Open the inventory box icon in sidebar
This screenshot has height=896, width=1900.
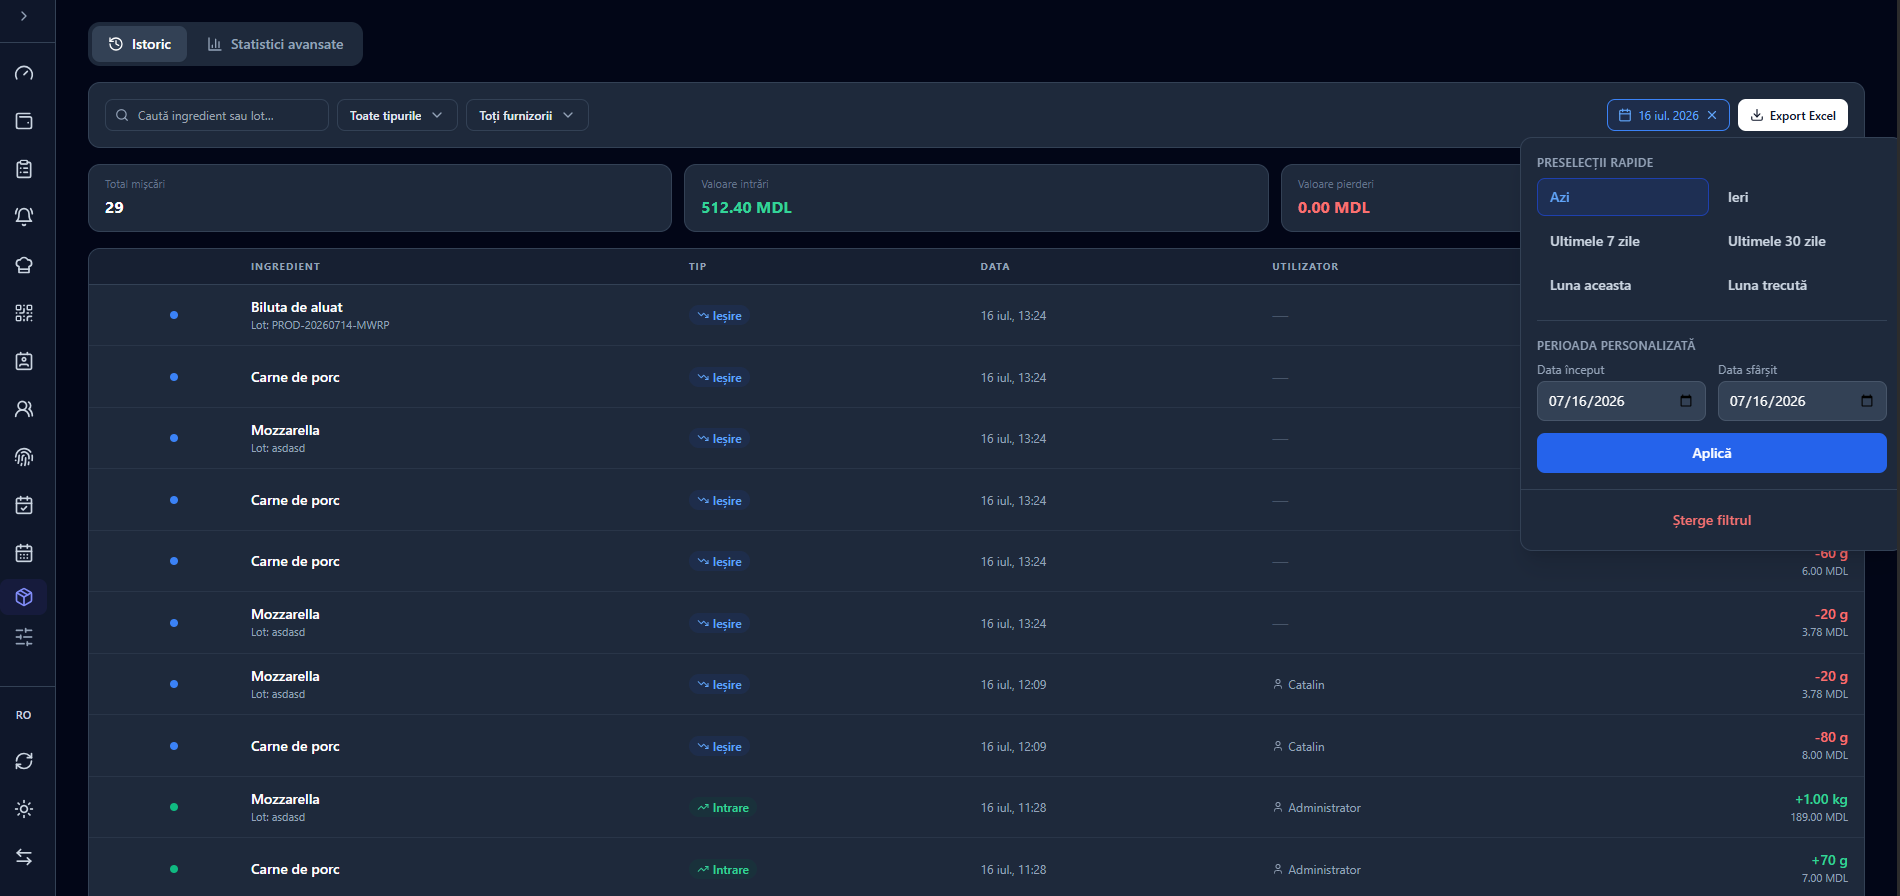coord(24,597)
